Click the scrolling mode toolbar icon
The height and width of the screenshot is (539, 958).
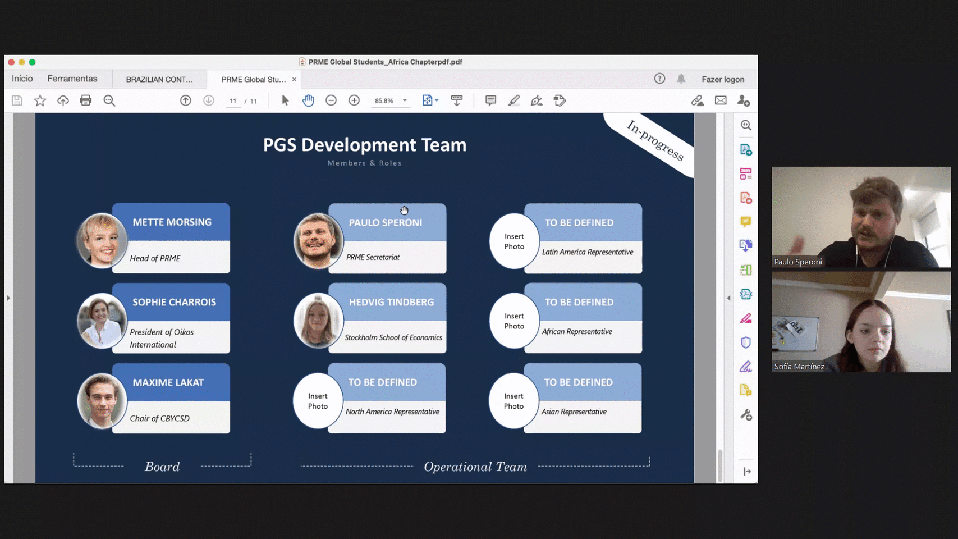456,100
